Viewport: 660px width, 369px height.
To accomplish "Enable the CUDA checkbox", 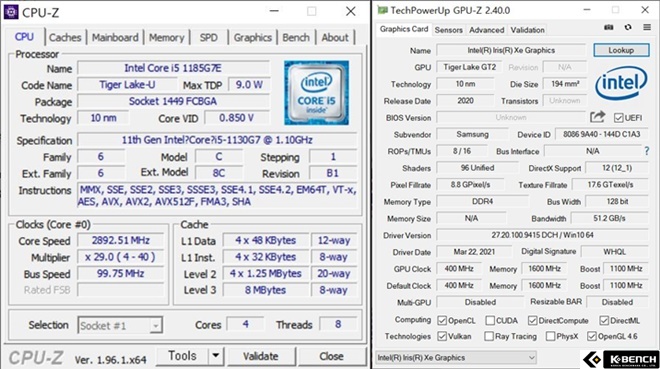I will click(x=490, y=321).
